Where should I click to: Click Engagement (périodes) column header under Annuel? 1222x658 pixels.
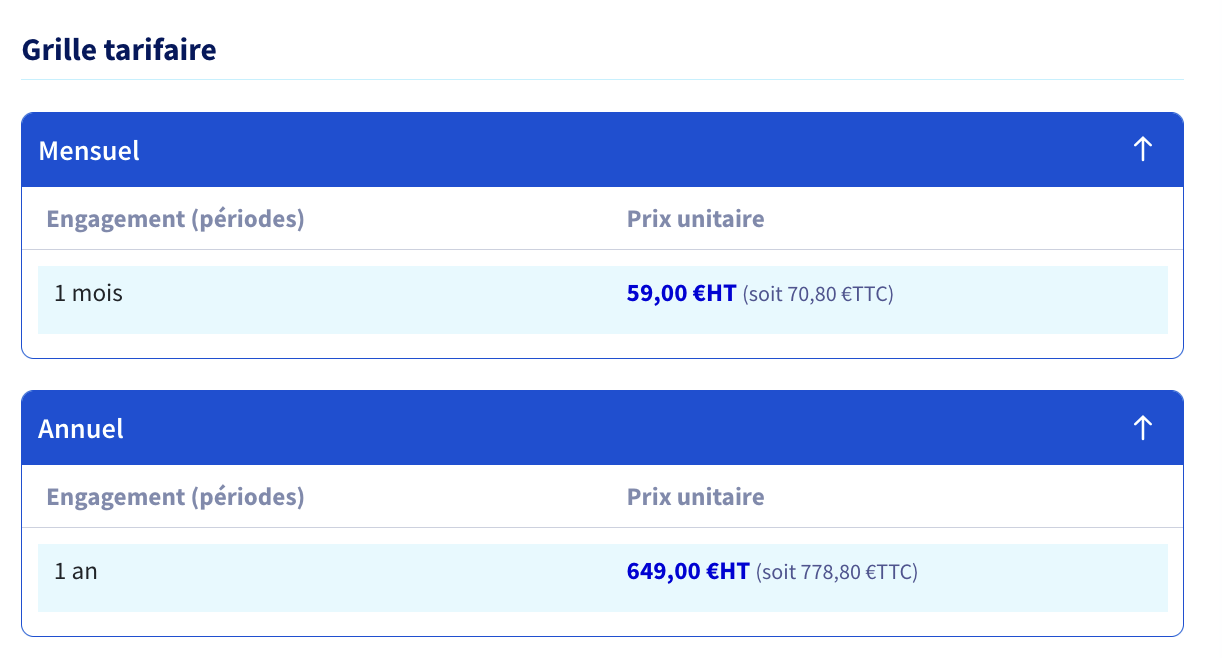(175, 496)
